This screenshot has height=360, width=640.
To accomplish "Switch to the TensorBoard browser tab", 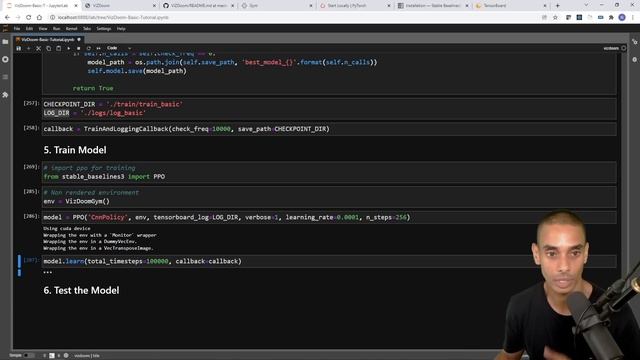I will click(x=510, y=6).
